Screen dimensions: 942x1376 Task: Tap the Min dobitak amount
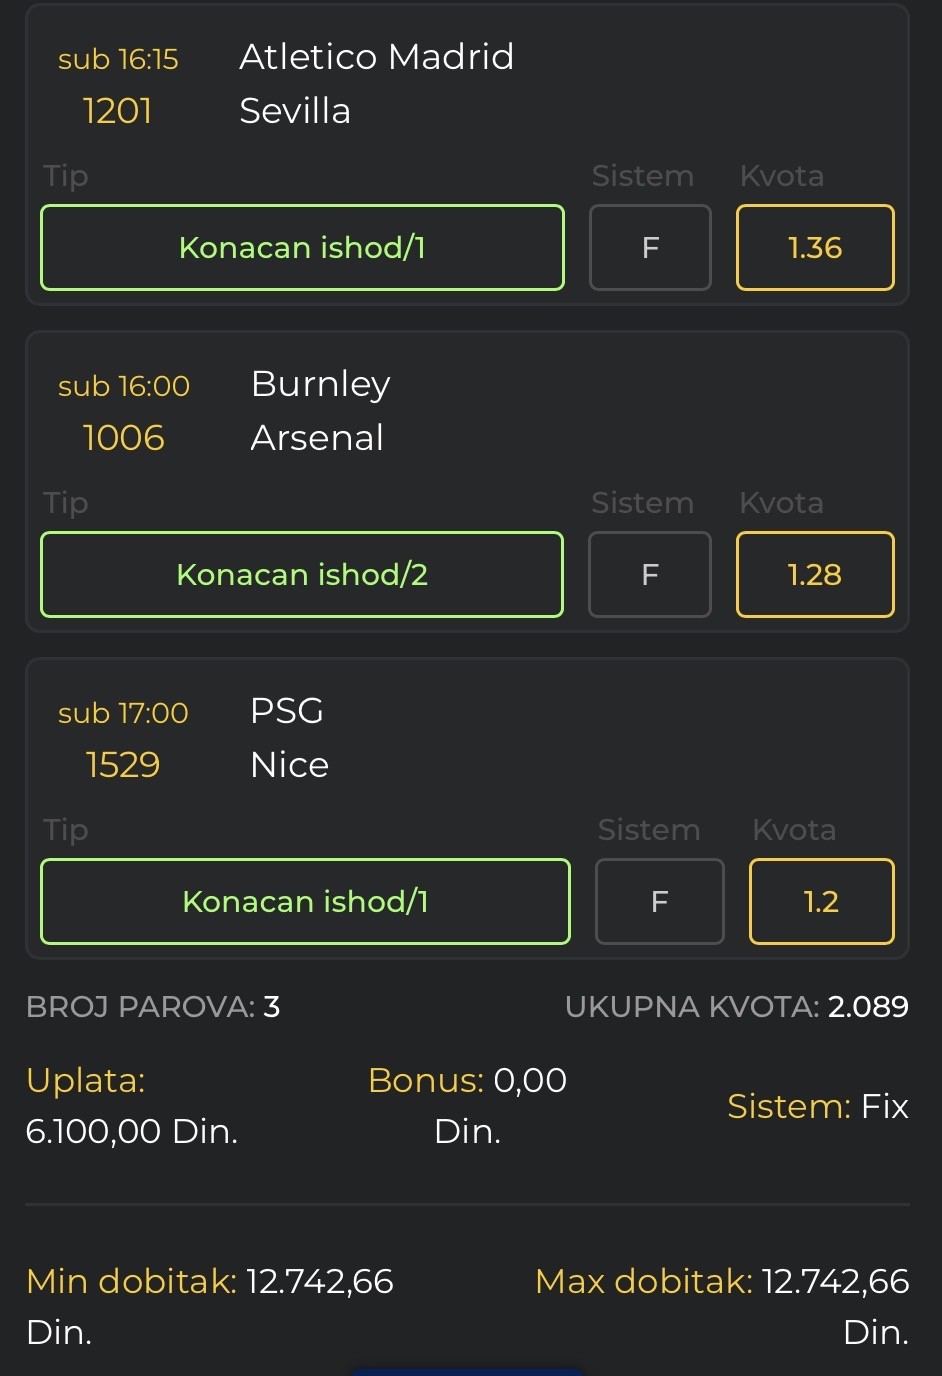pyautogui.click(x=320, y=1282)
